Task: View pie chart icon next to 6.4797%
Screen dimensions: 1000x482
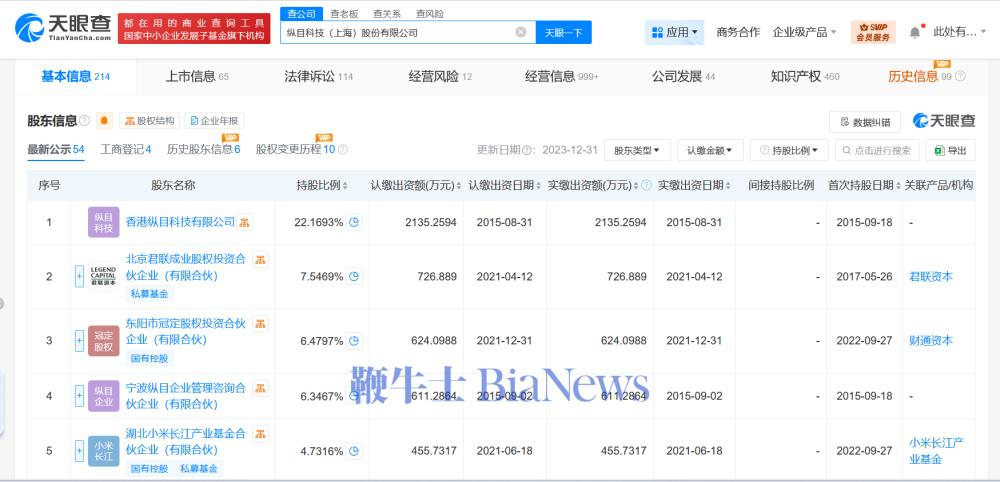Action: click(x=355, y=340)
